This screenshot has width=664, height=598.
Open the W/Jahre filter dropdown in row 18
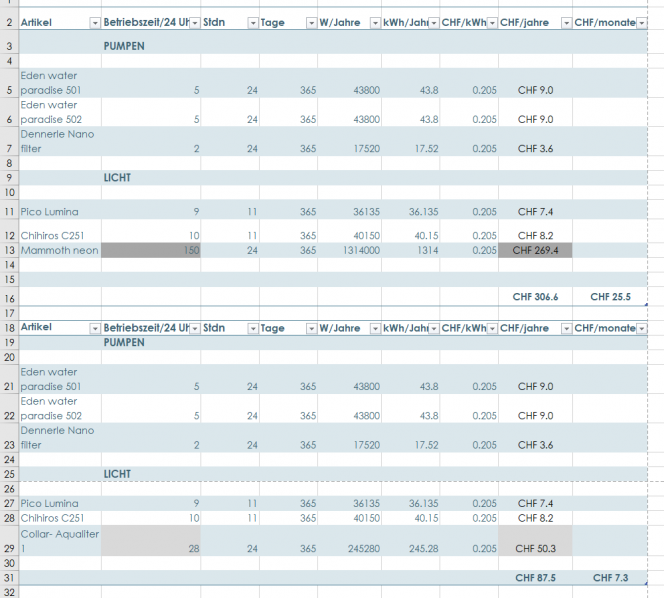click(375, 329)
